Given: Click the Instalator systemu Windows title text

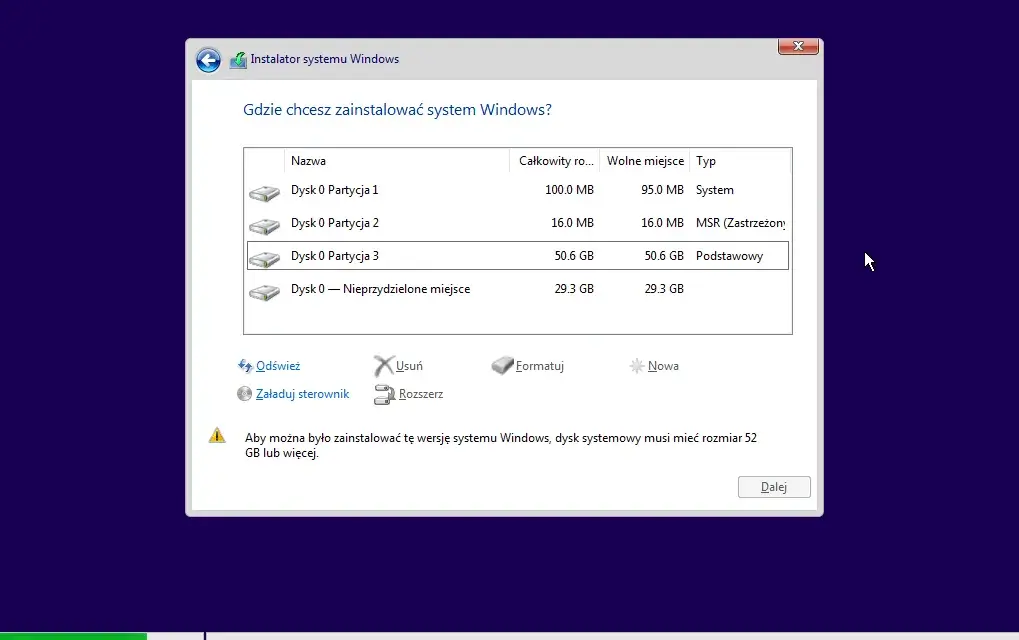Looking at the screenshot, I should (x=324, y=59).
